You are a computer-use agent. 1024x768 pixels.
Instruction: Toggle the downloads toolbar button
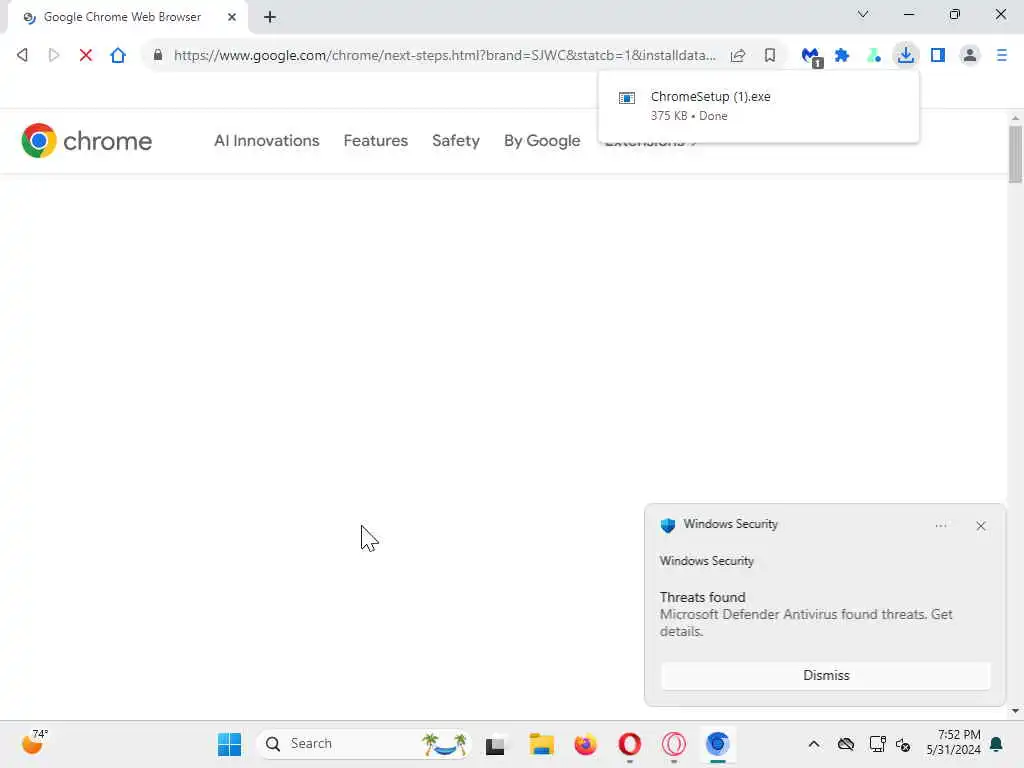[x=906, y=55]
